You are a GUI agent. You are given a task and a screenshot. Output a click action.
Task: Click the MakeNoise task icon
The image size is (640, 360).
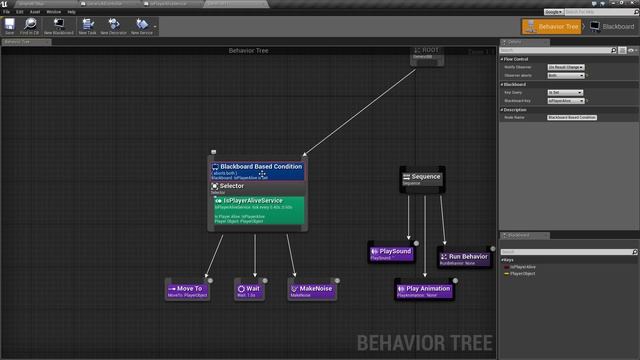[294, 289]
